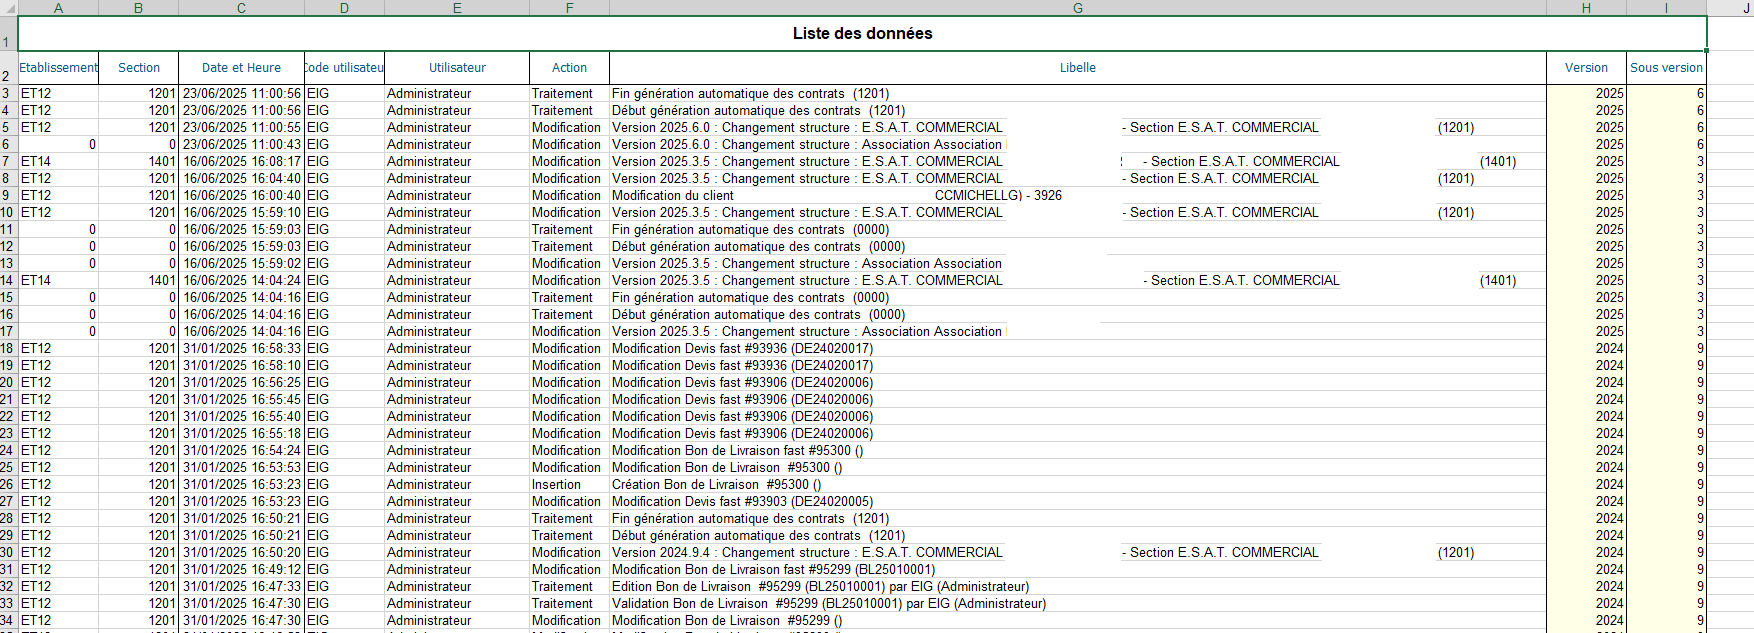
Task: Select the date cell '16/06/2025 16:08:17'
Action: (241, 162)
